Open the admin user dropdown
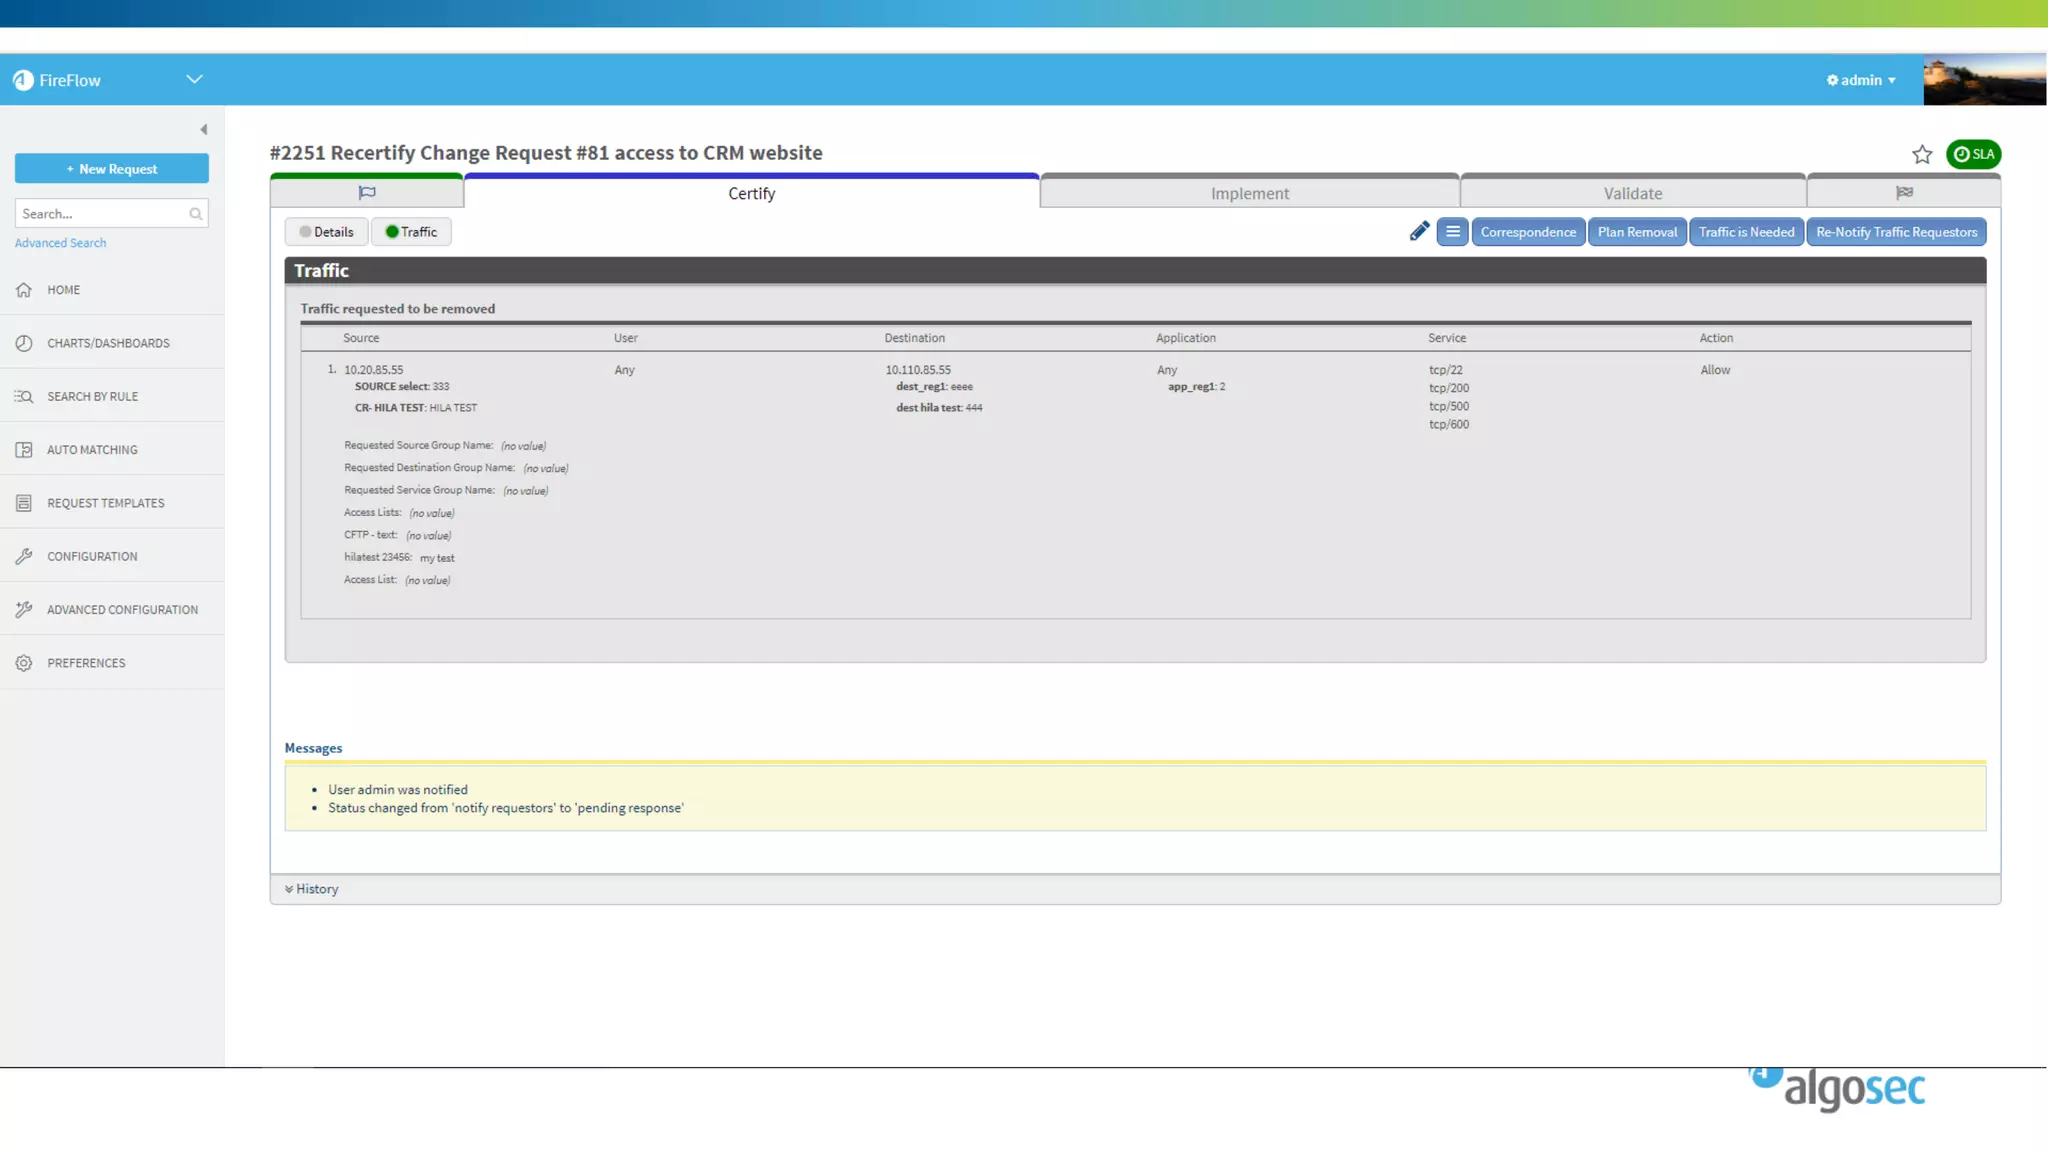The width and height of the screenshot is (2048, 1152). click(x=1861, y=80)
